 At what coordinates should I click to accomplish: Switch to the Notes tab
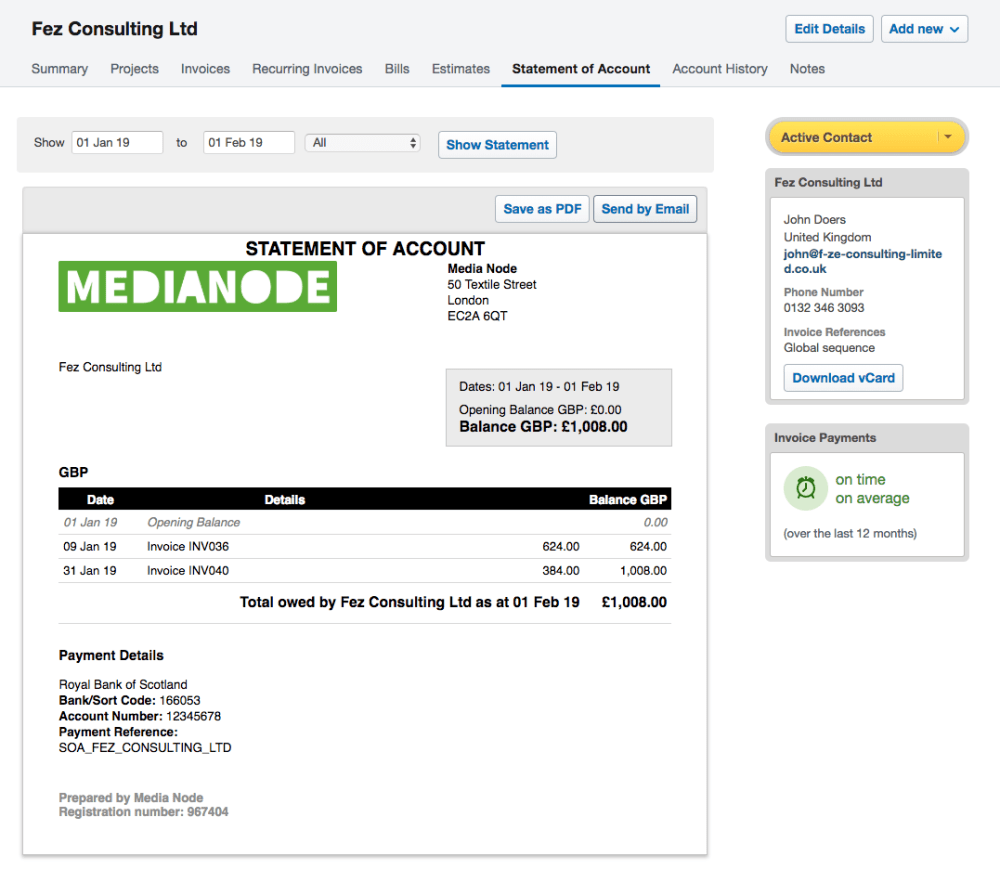tap(807, 69)
